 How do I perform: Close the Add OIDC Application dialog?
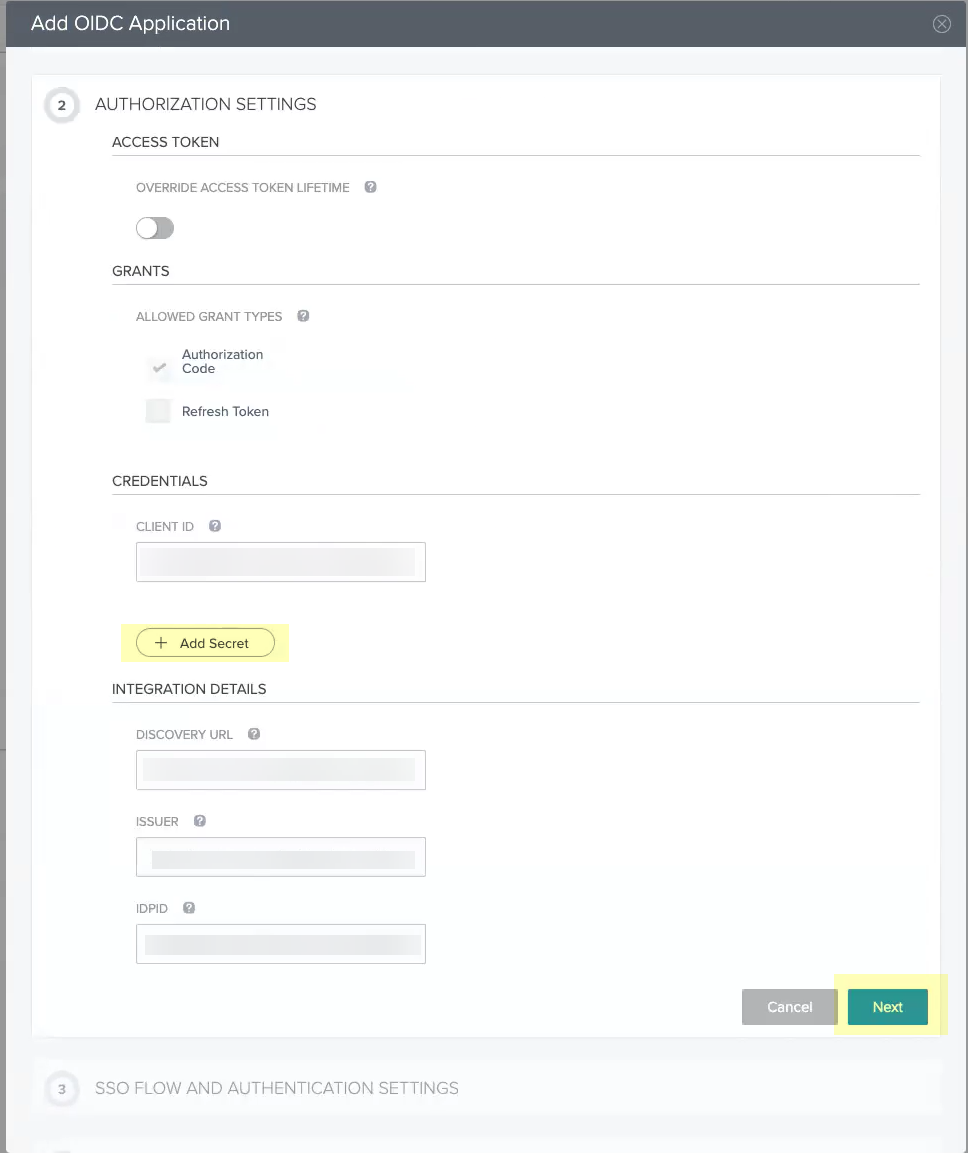941,24
